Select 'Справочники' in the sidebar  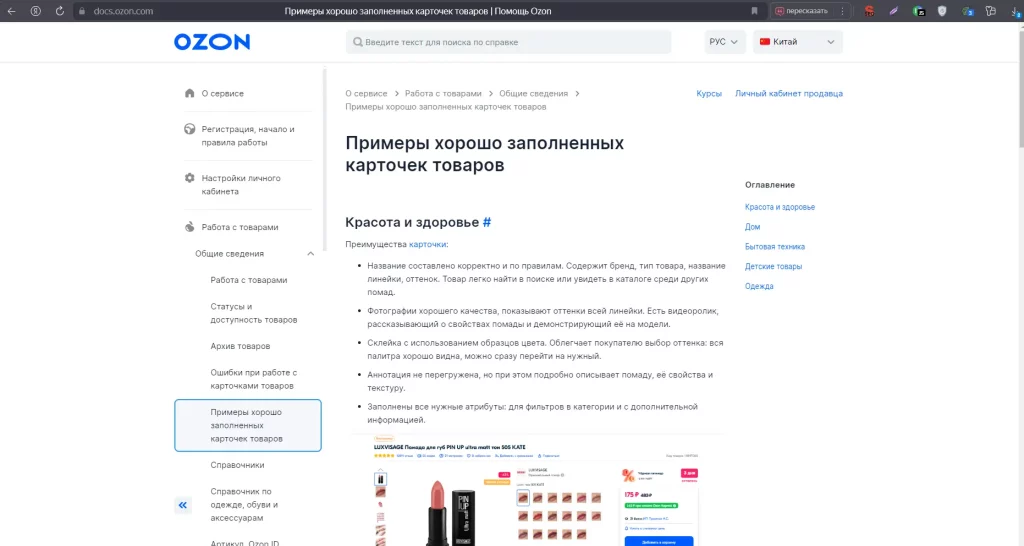tap(237, 465)
